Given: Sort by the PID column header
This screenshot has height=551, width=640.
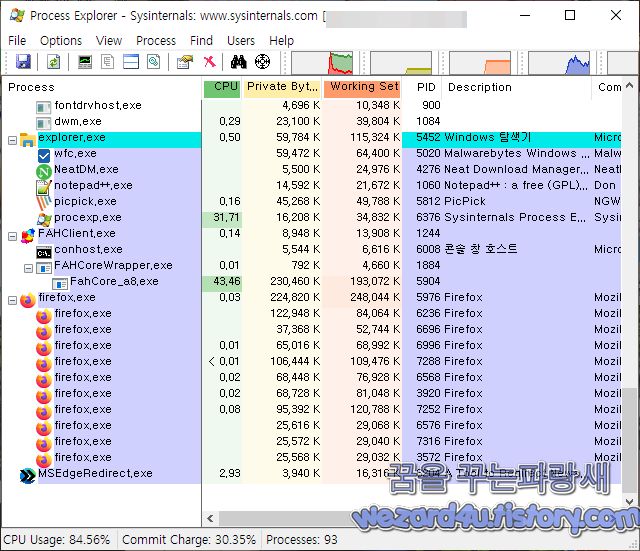Looking at the screenshot, I should 422,87.
